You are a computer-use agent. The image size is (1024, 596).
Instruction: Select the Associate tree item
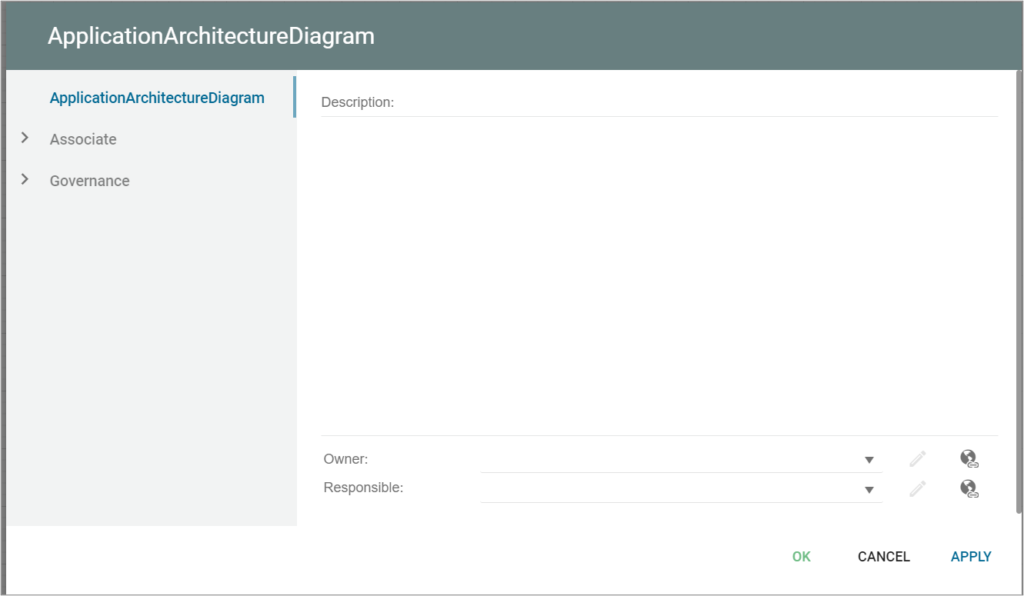pyautogui.click(x=82, y=138)
